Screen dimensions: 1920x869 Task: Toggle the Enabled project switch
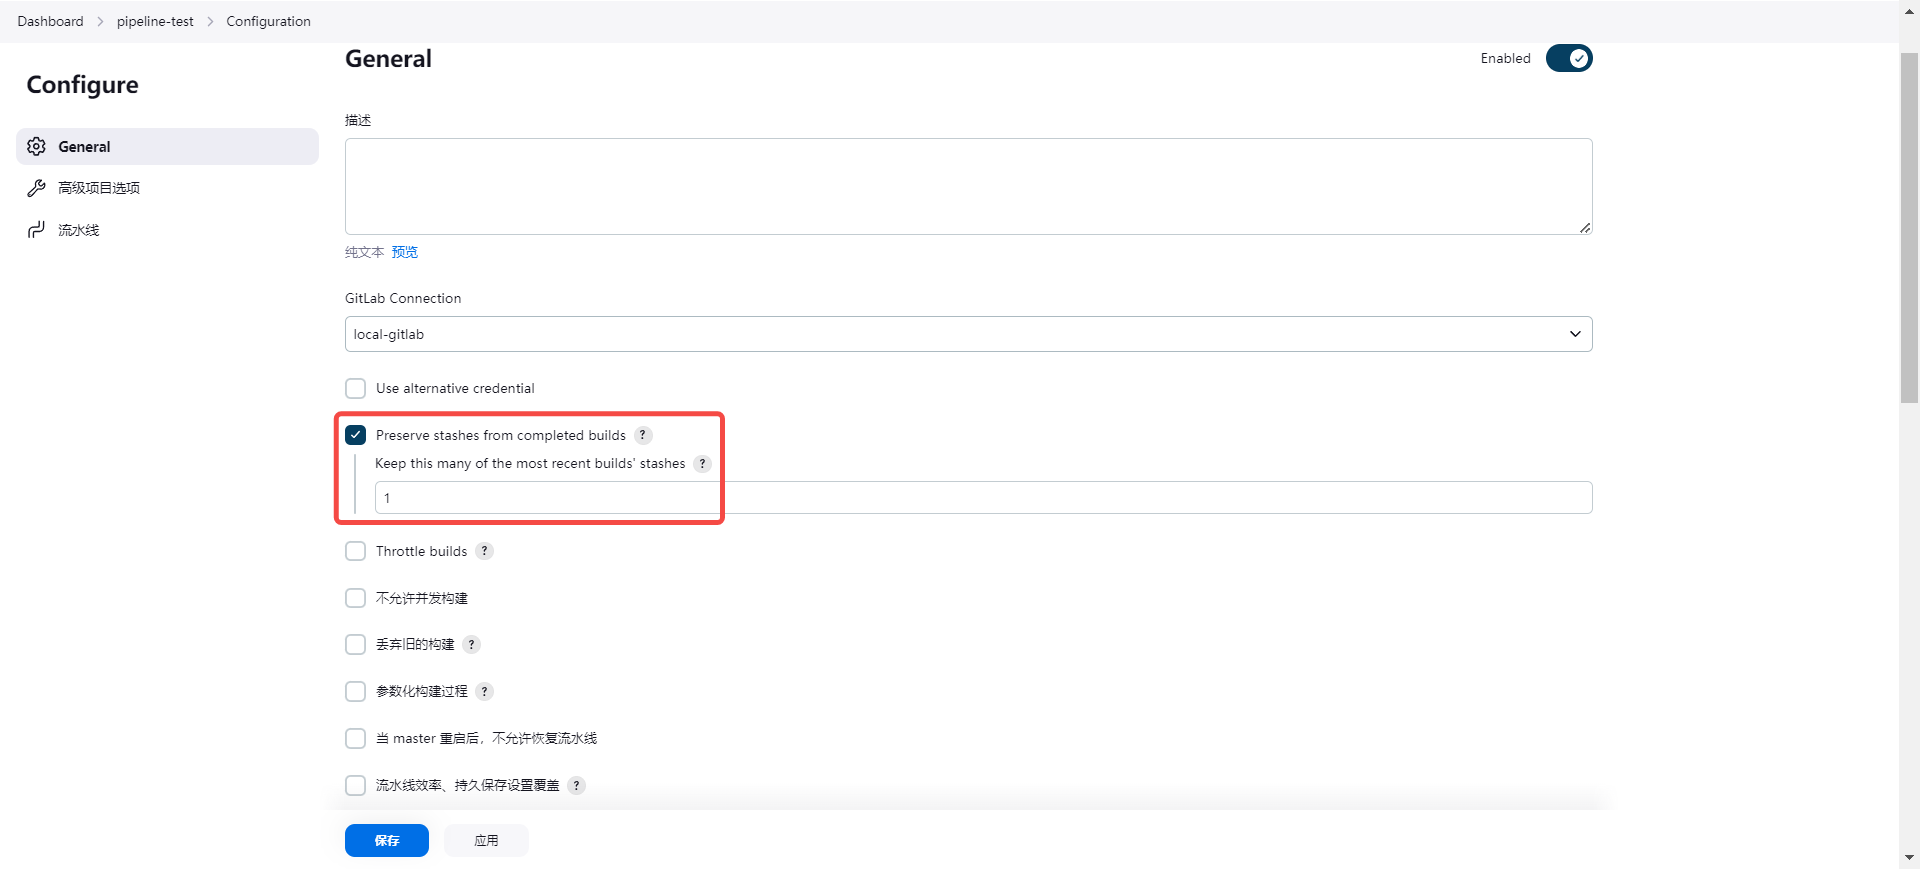coord(1568,59)
